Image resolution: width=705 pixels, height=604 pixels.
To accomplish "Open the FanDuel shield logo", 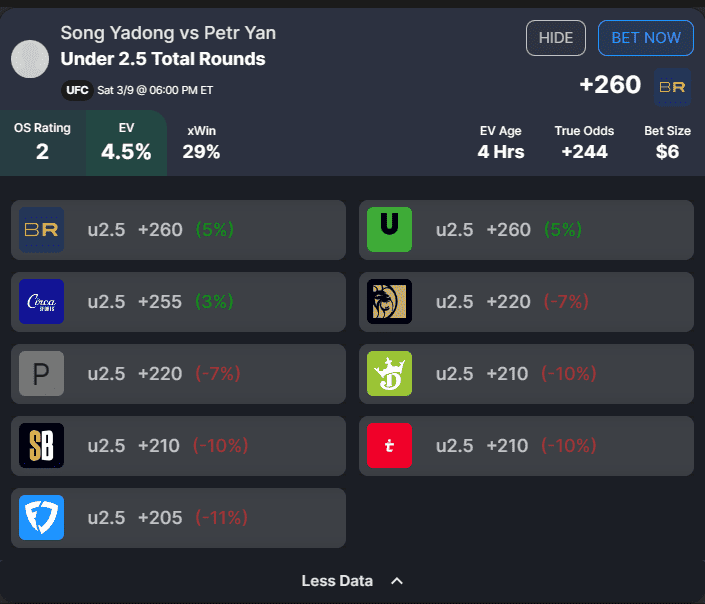I will pyautogui.click(x=41, y=518).
